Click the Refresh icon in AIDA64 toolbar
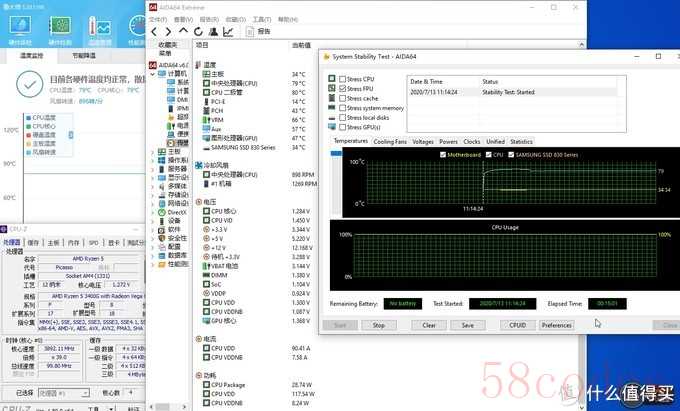 pos(198,31)
